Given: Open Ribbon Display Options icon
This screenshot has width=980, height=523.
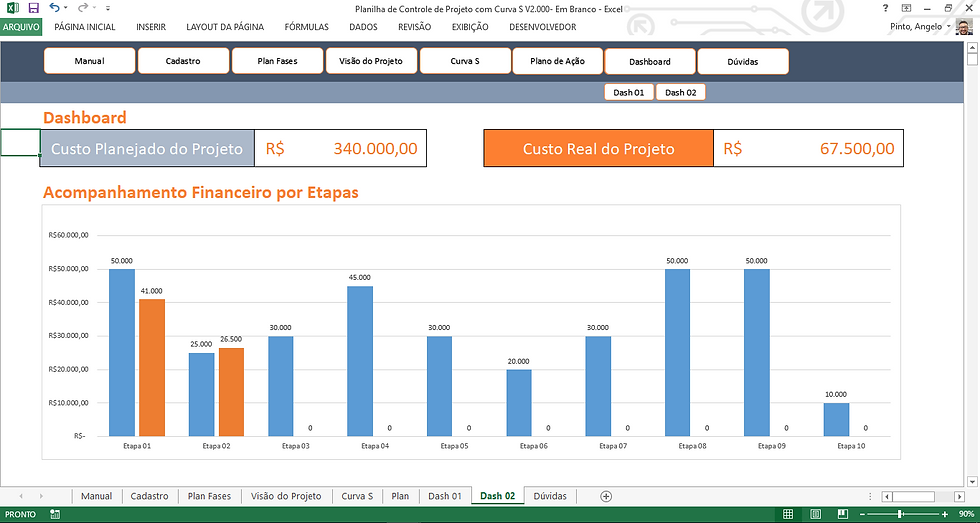Looking at the screenshot, I should click(x=906, y=8).
